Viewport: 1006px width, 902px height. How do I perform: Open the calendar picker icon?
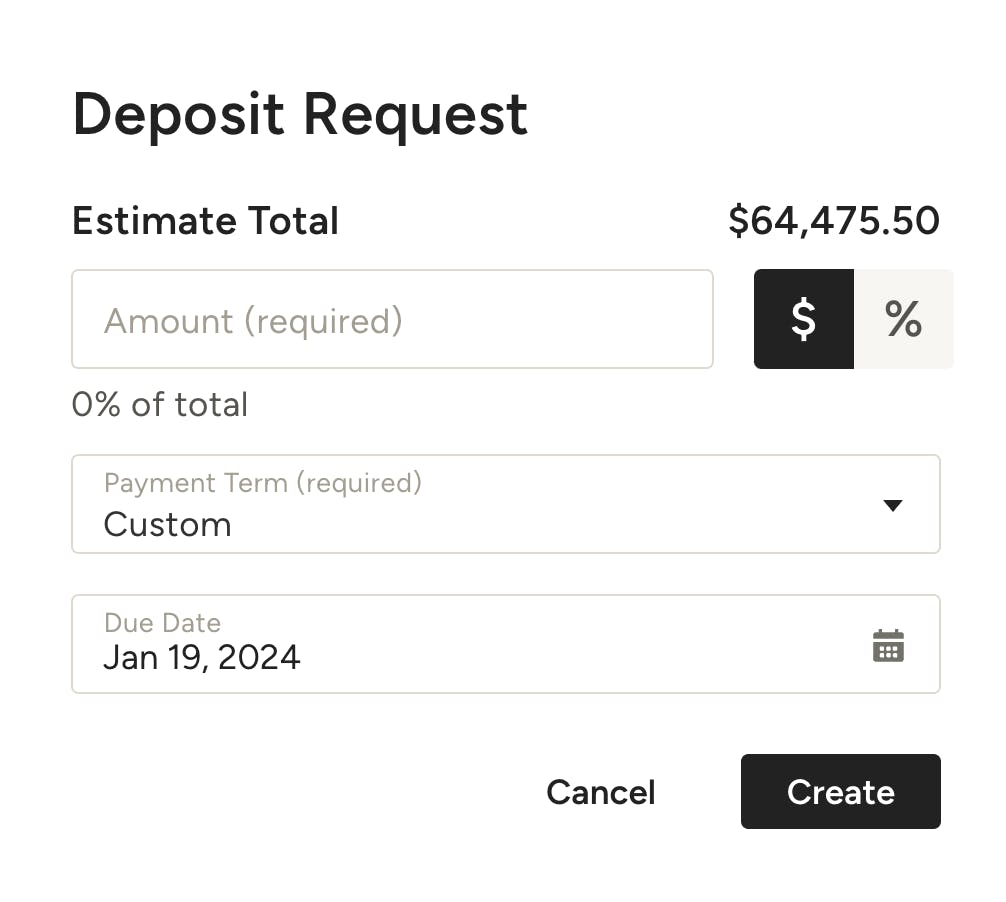pos(888,645)
